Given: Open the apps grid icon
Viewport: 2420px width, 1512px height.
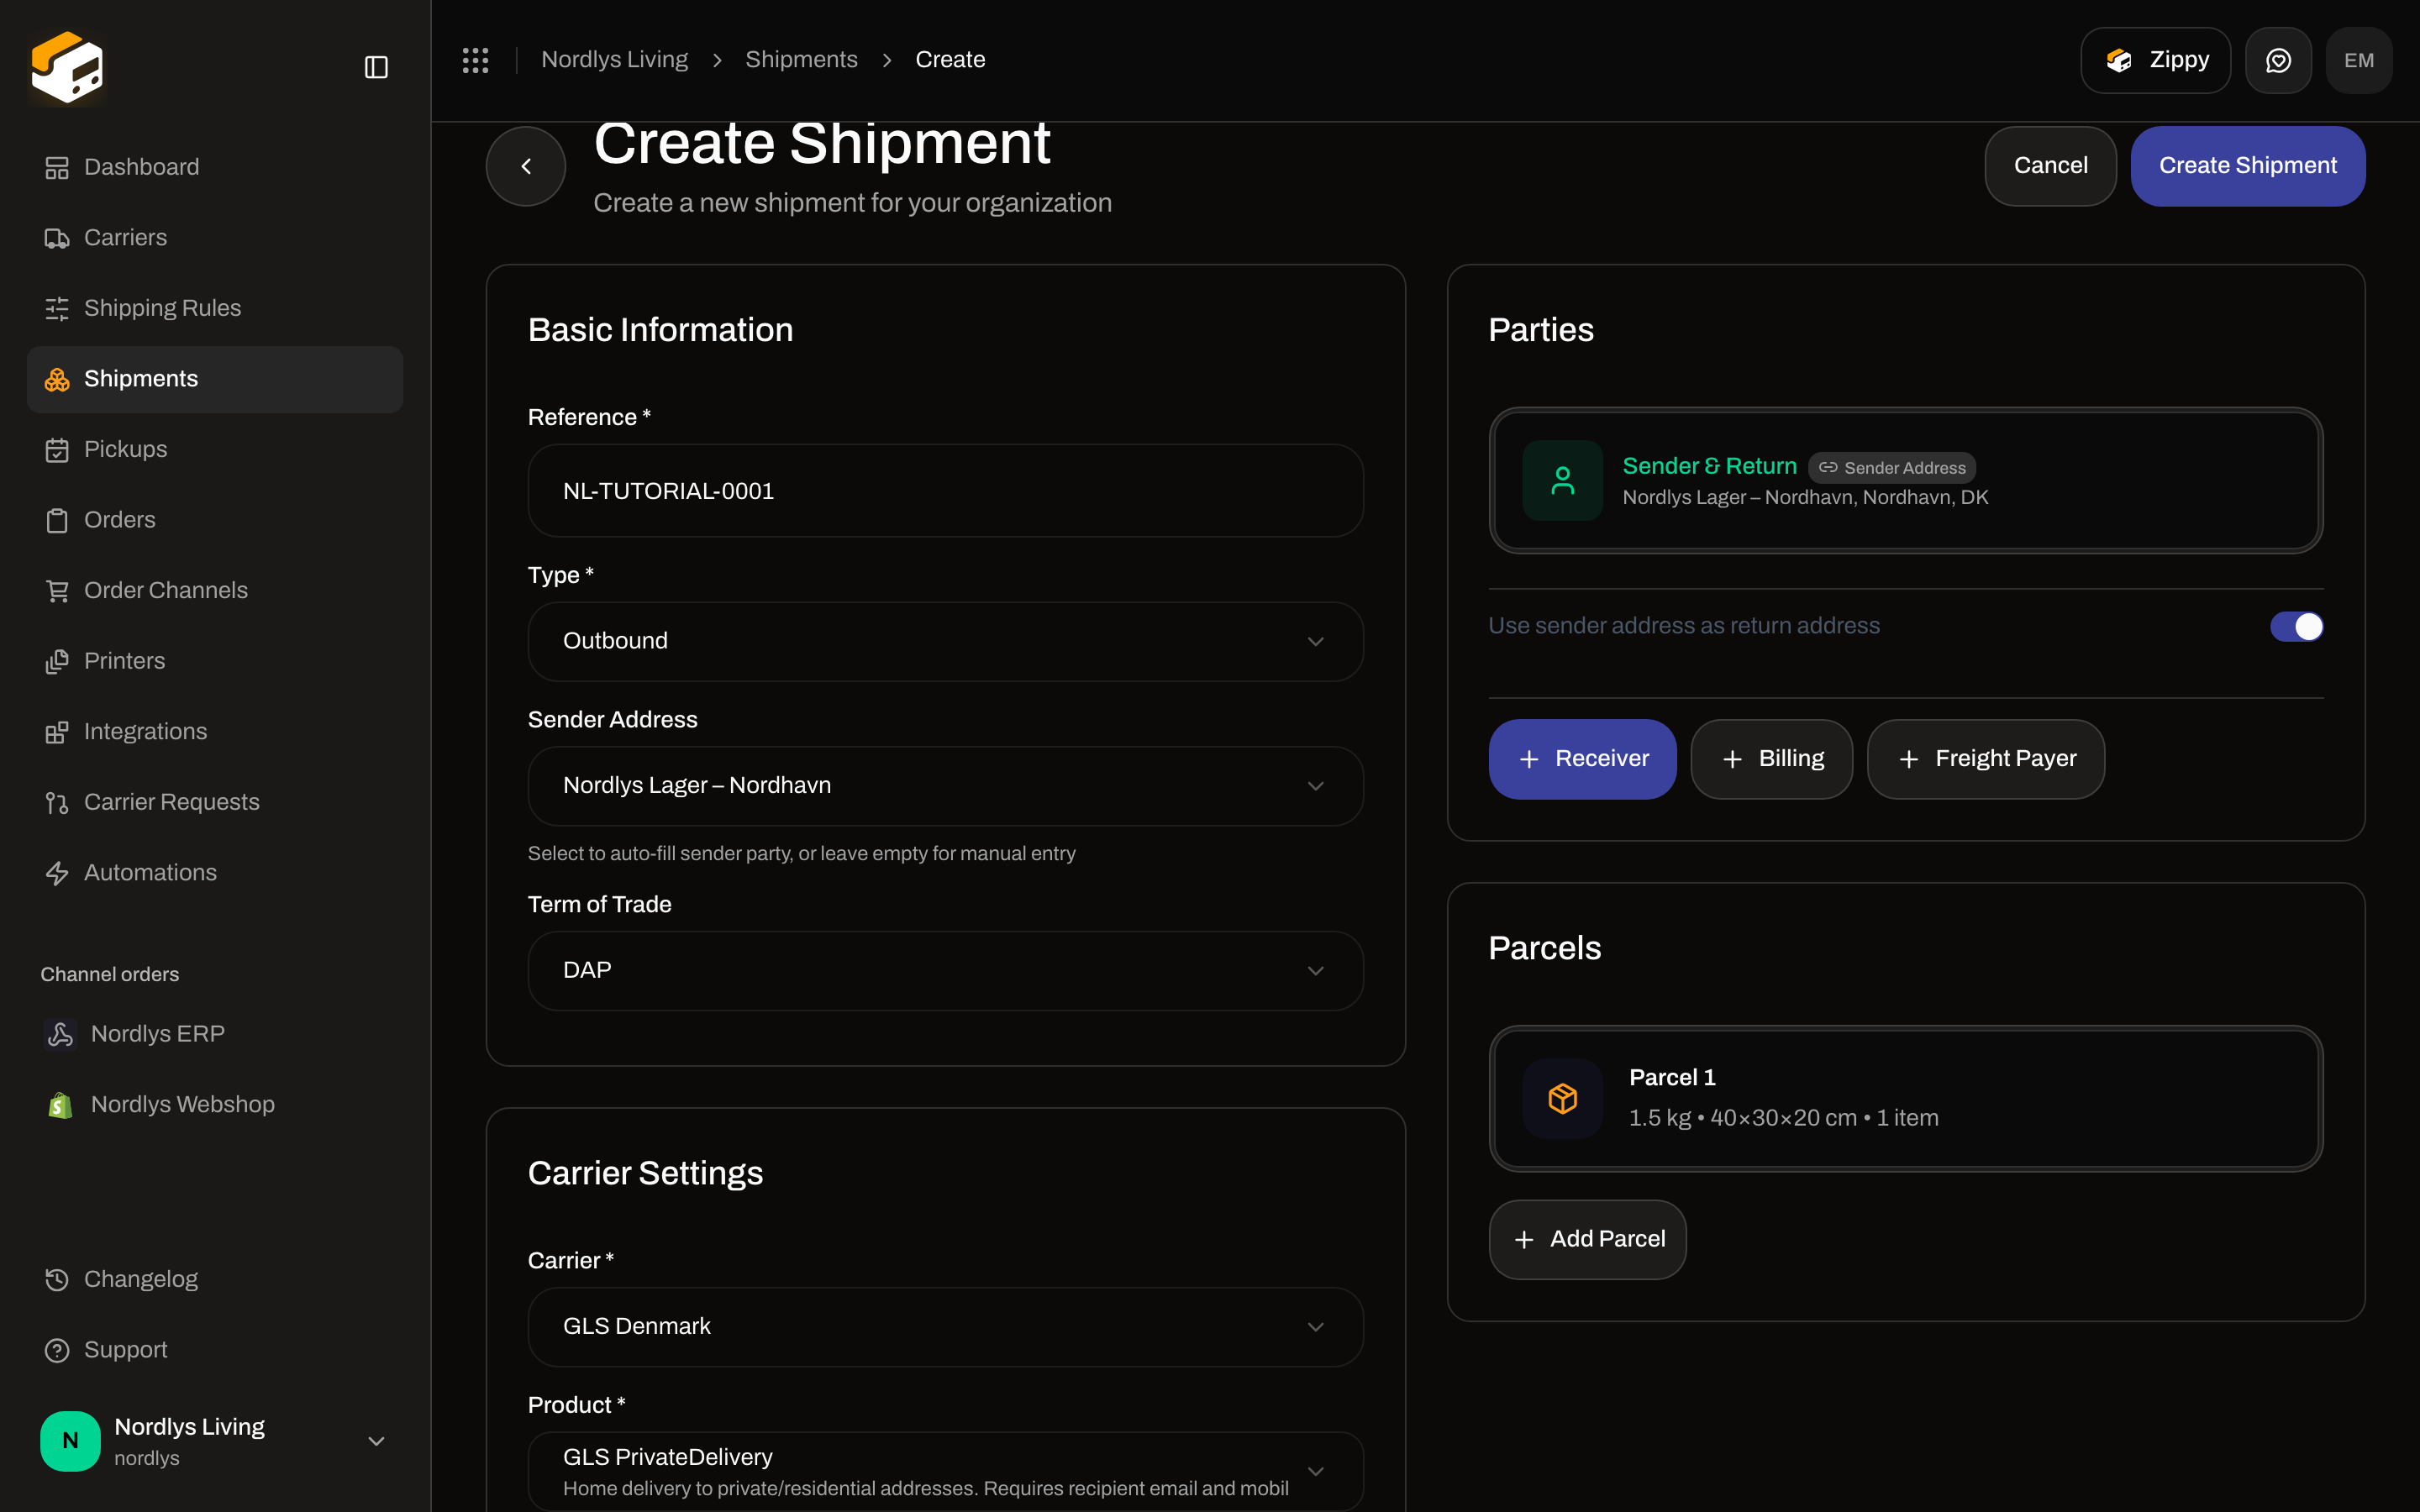Looking at the screenshot, I should click(x=476, y=60).
